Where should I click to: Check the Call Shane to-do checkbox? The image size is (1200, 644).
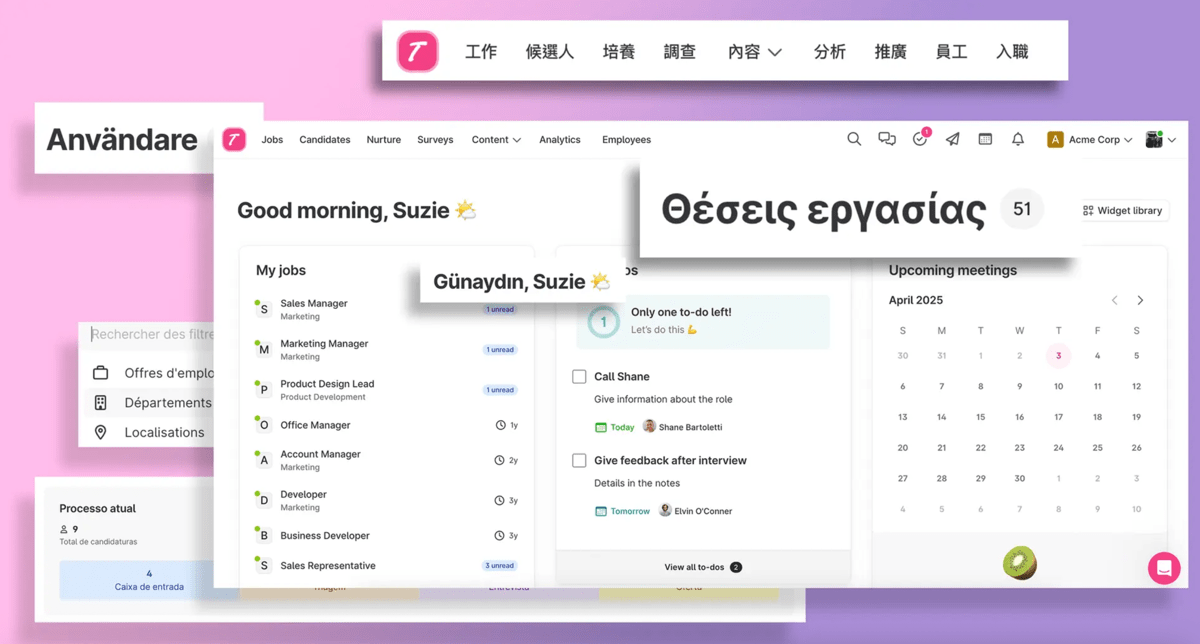coord(579,377)
